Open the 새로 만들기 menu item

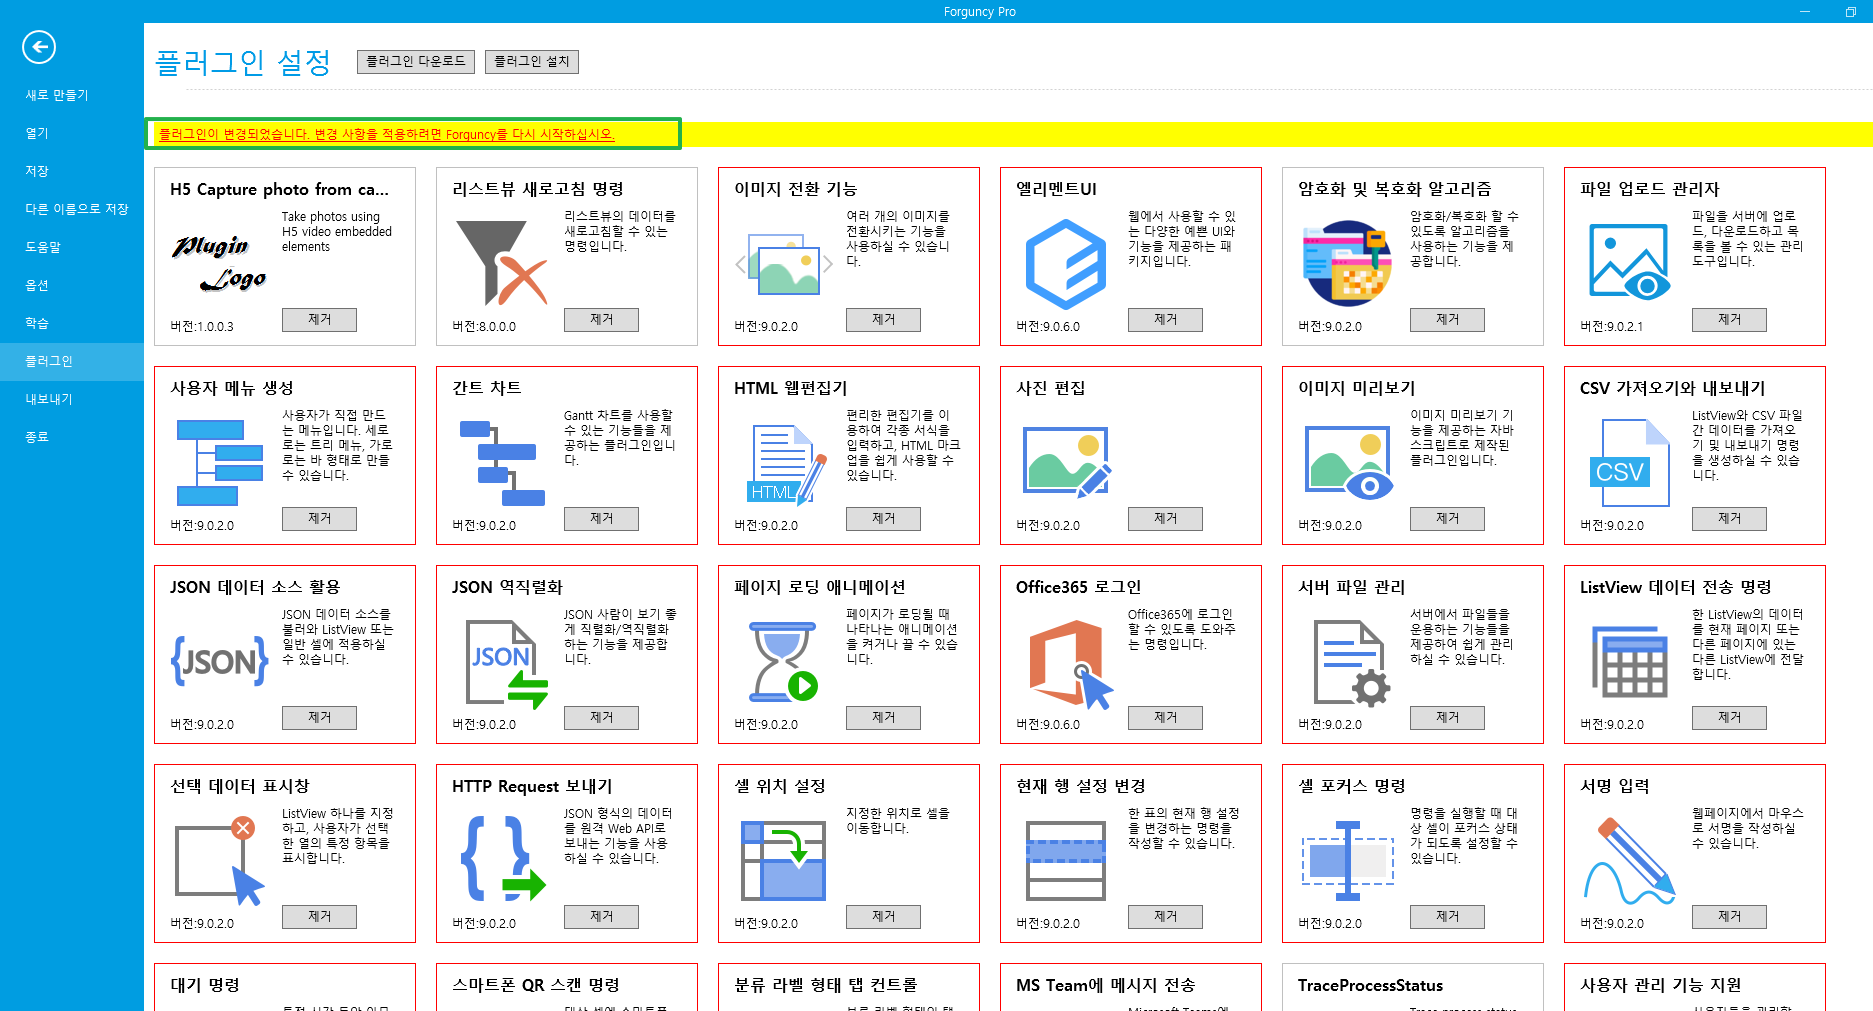(72, 95)
